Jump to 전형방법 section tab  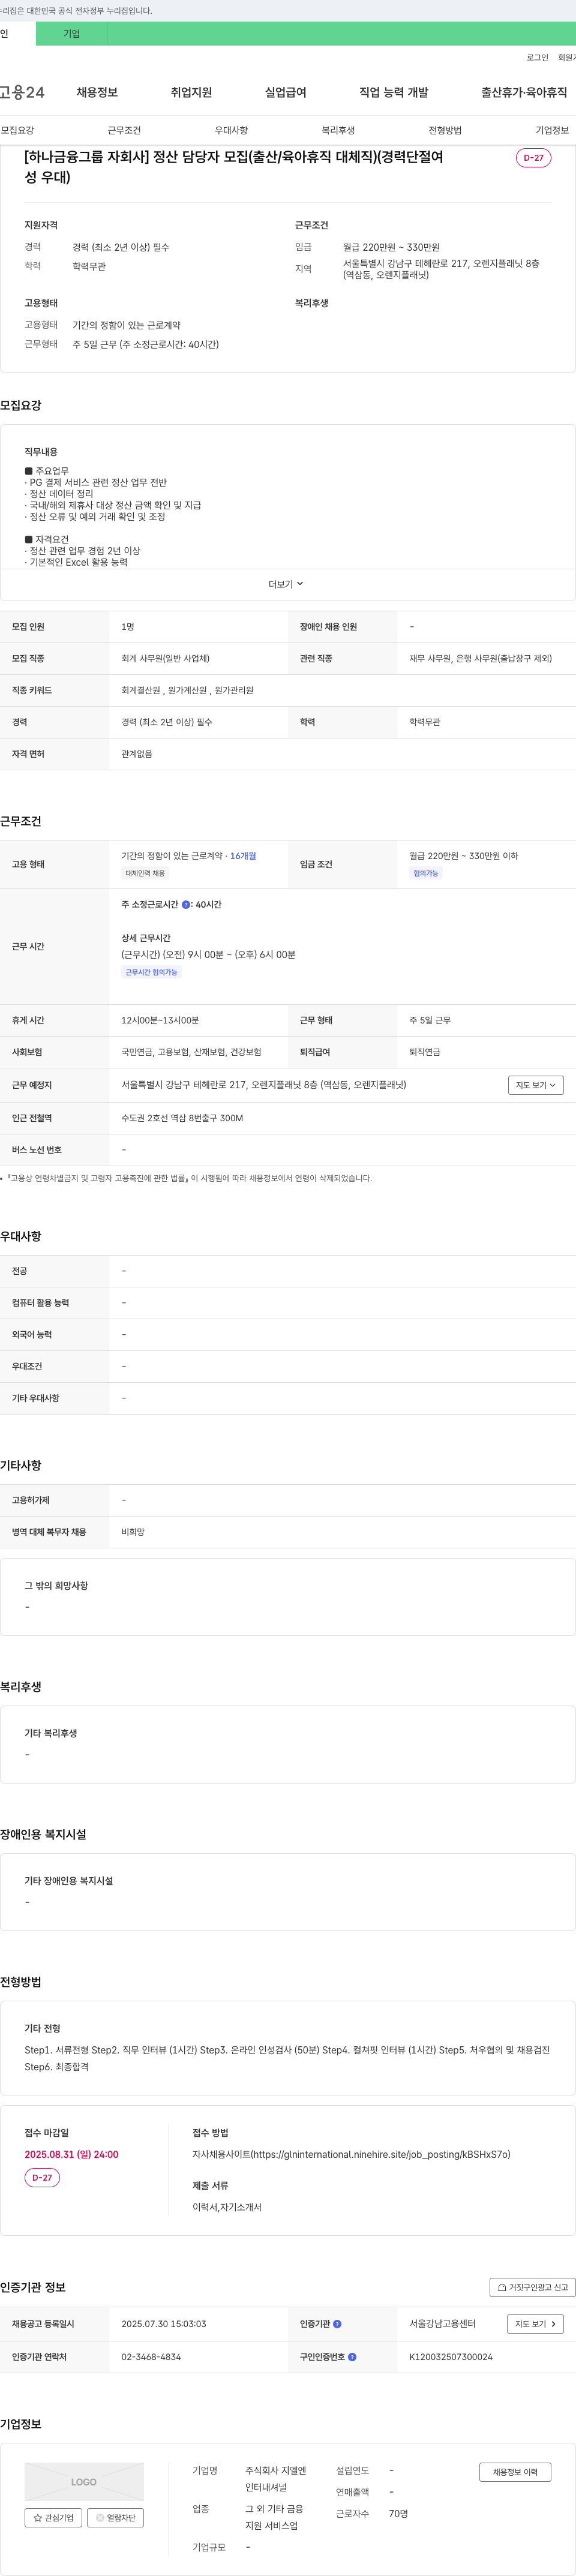coord(445,130)
